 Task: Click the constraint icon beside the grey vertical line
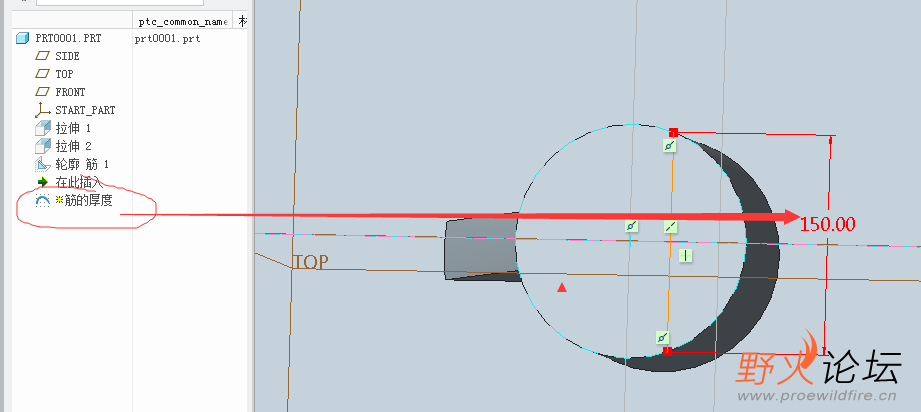coord(631,226)
